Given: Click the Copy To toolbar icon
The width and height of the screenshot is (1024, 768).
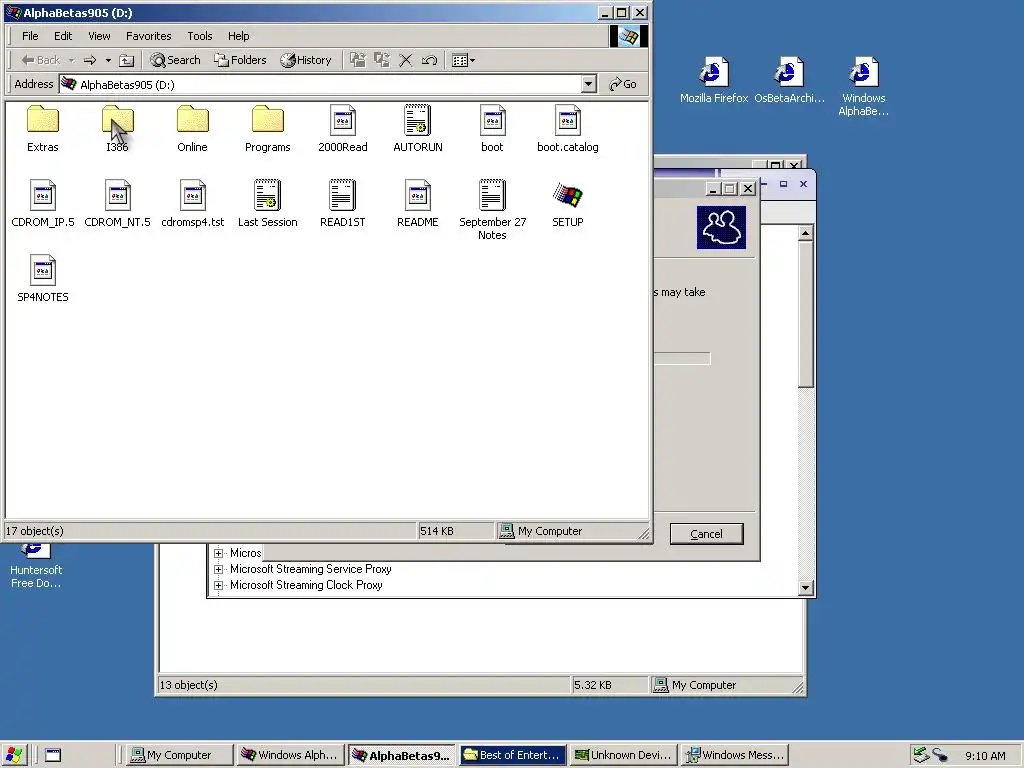Looking at the screenshot, I should pyautogui.click(x=381, y=60).
